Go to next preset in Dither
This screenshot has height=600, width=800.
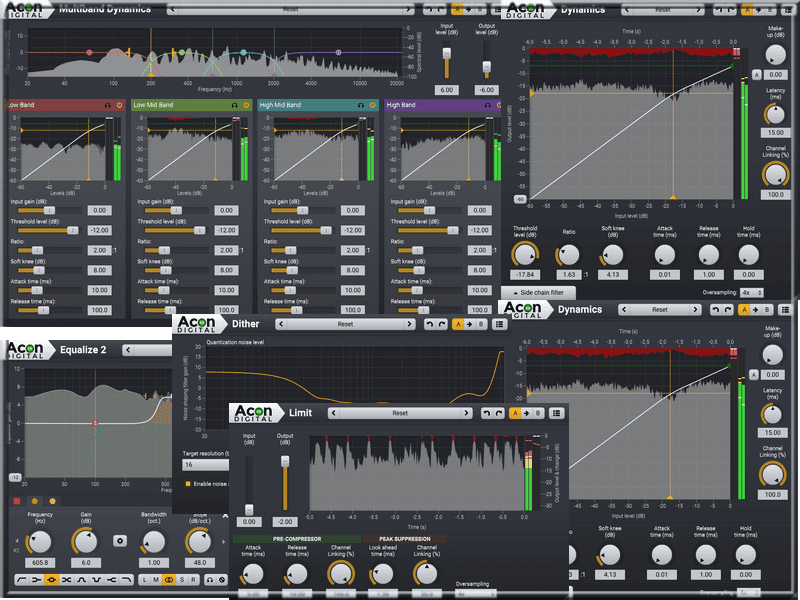click(x=409, y=324)
